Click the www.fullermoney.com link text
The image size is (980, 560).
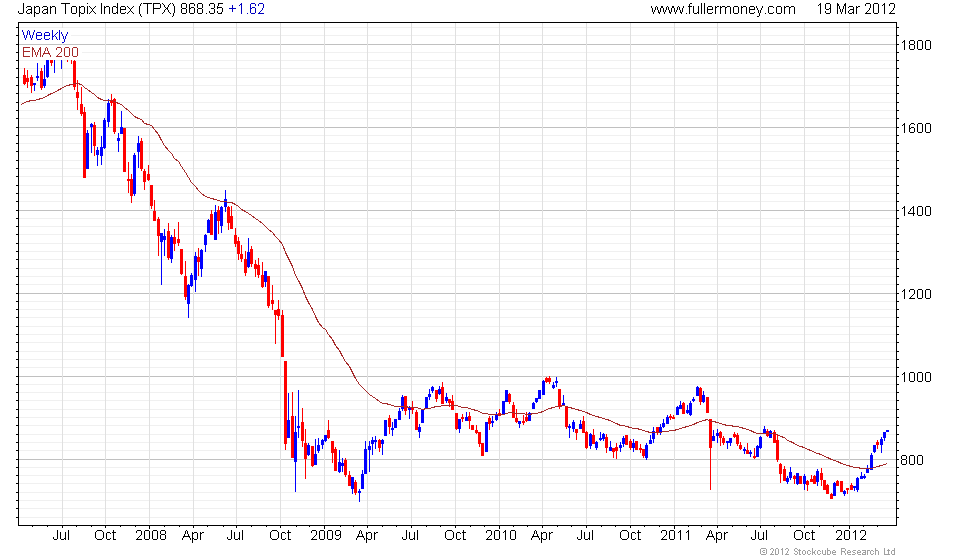pos(723,9)
